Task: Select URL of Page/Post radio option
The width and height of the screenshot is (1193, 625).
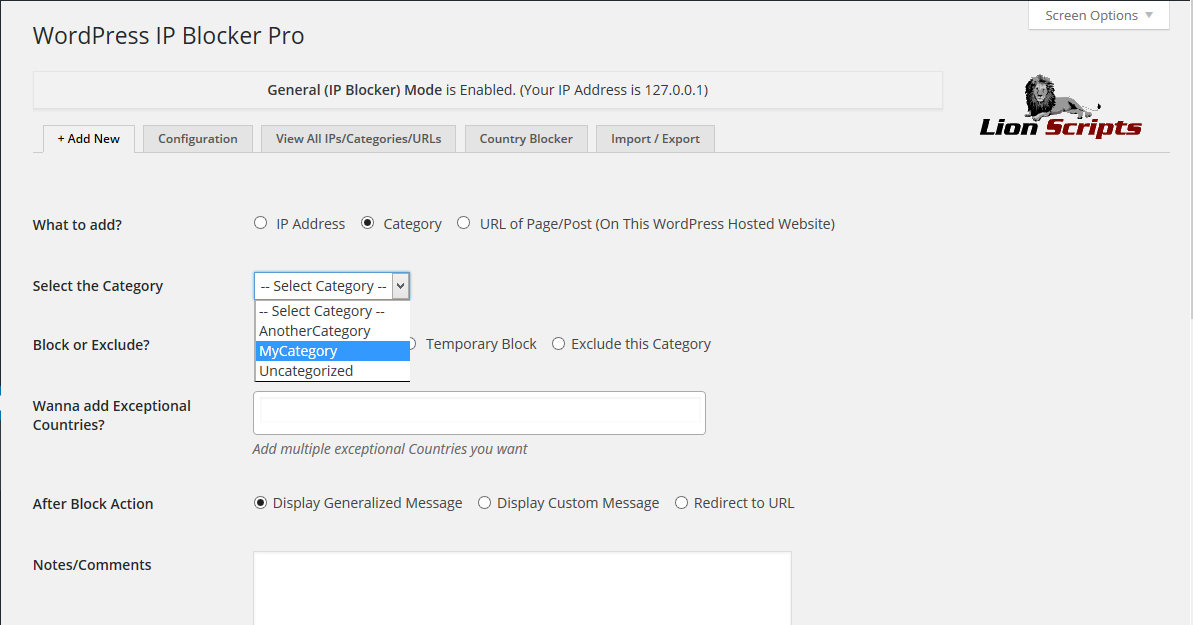Action: pos(464,224)
